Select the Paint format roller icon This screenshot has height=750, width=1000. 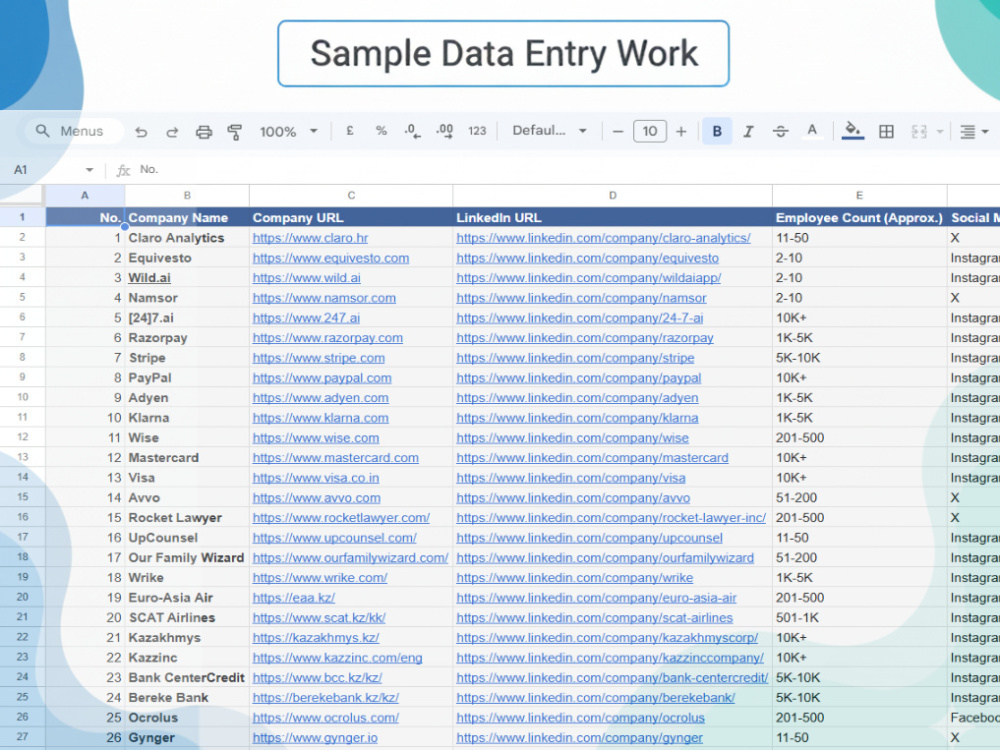point(235,132)
